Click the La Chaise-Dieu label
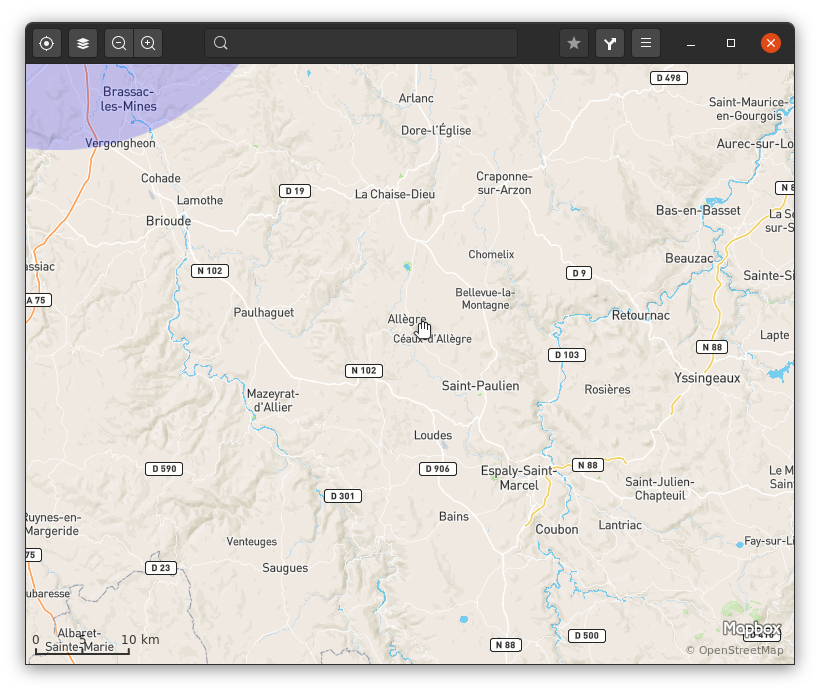 click(395, 194)
